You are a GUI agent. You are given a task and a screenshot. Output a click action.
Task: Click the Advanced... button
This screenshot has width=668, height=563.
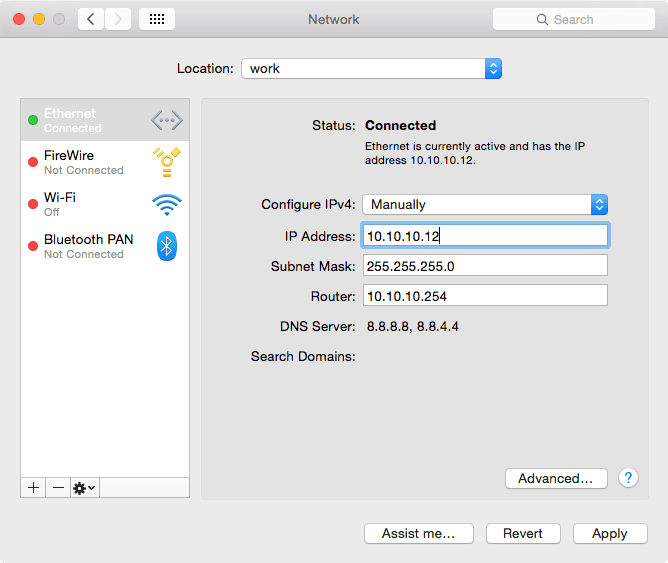556,478
